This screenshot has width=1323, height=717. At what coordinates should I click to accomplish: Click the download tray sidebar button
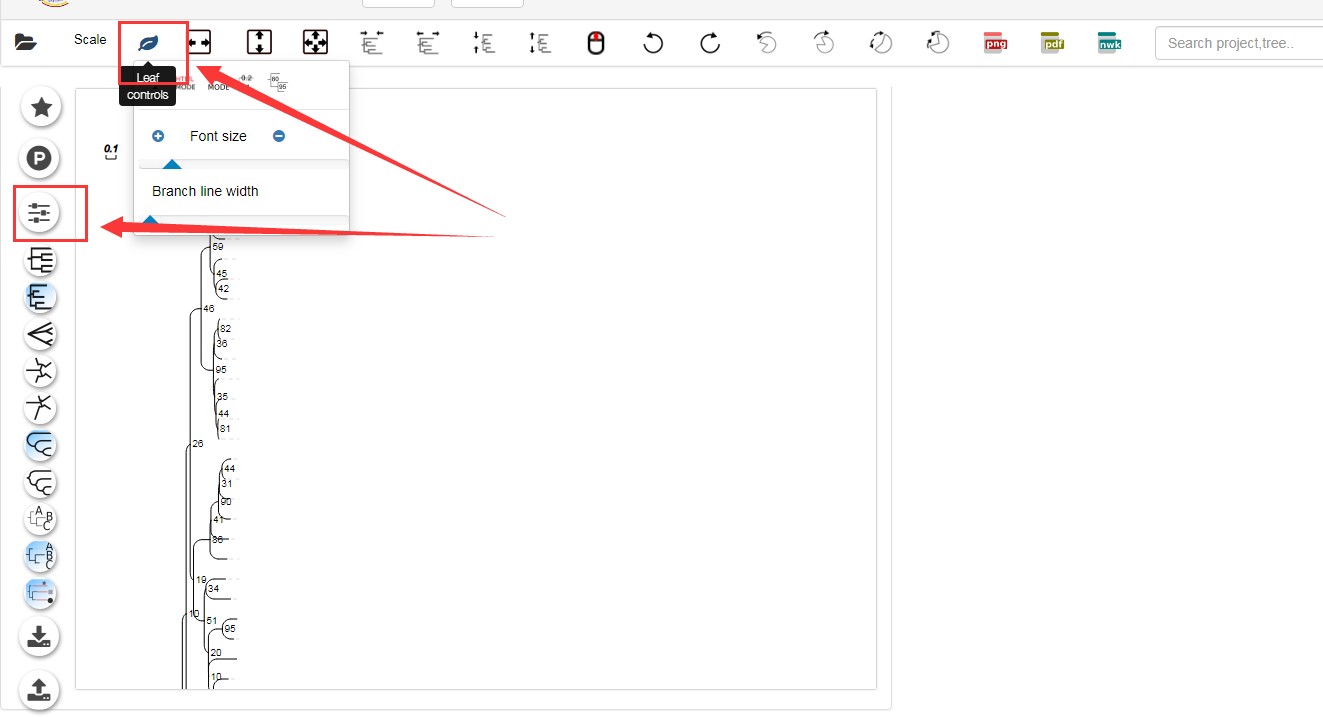click(x=40, y=636)
